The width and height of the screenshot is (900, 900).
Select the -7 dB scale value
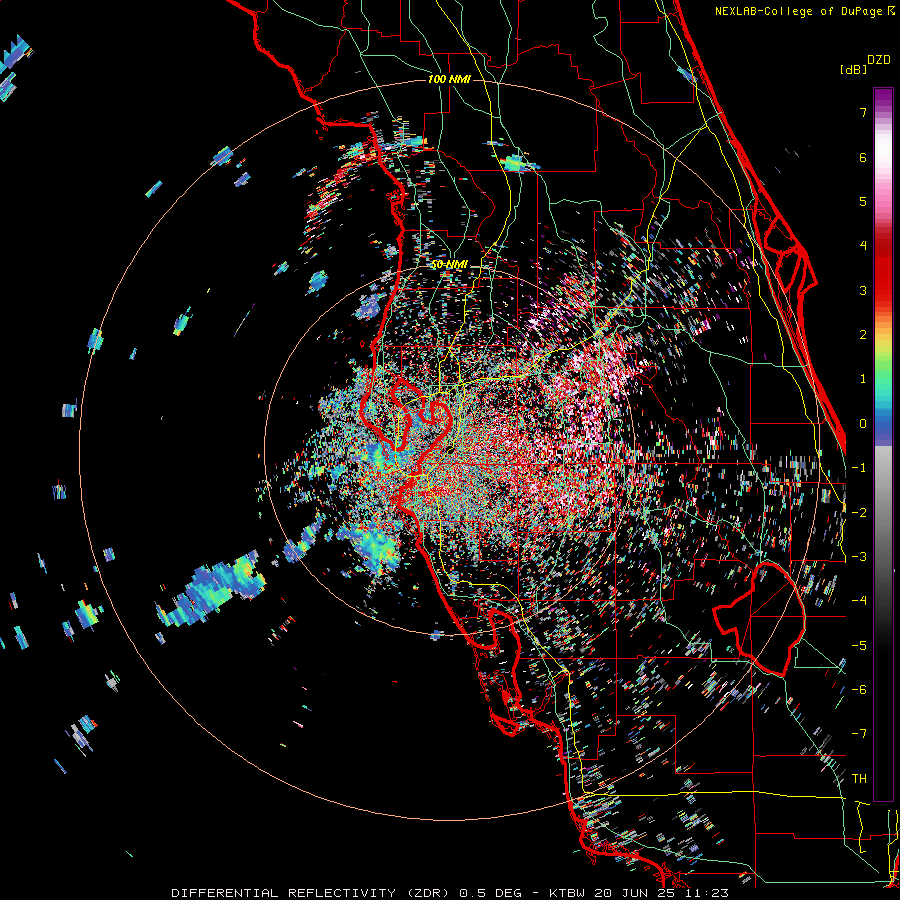[x=859, y=734]
